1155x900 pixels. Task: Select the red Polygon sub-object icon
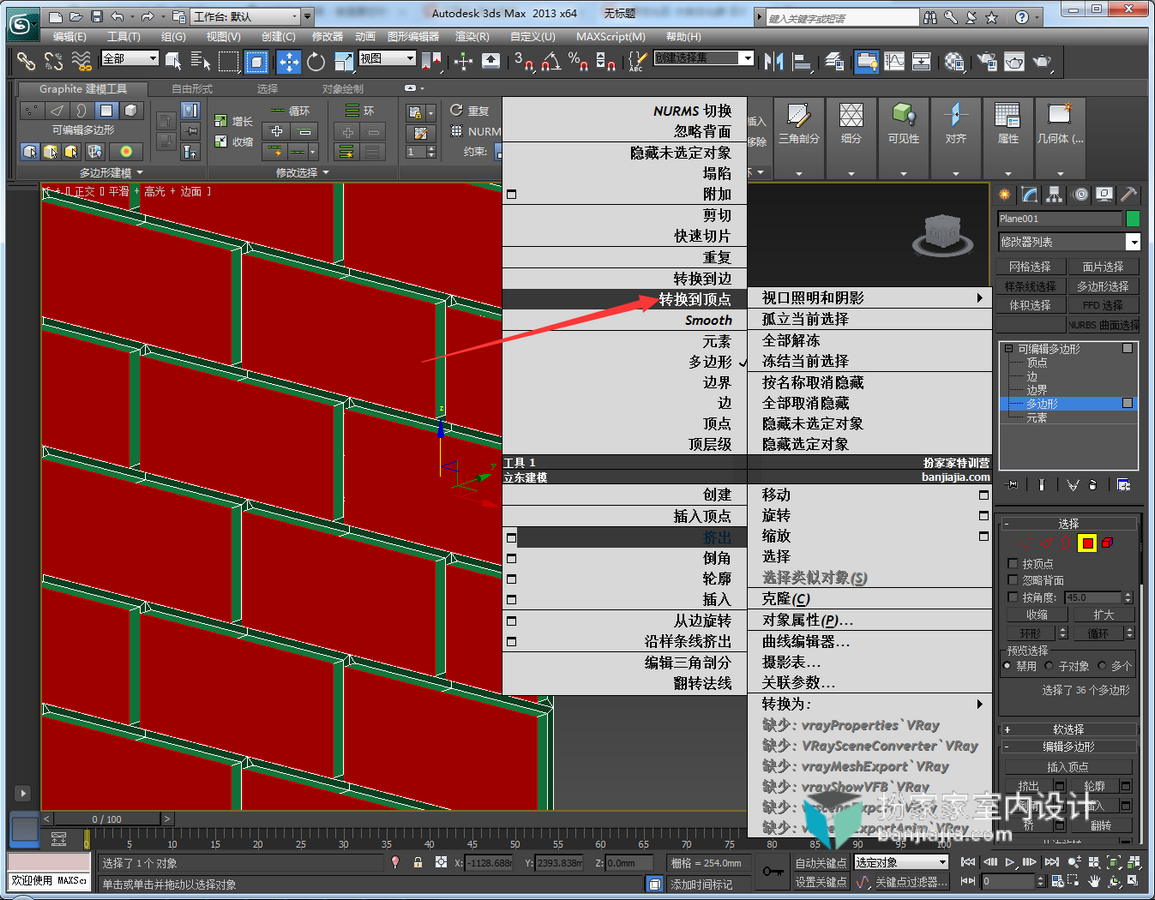click(x=1087, y=544)
